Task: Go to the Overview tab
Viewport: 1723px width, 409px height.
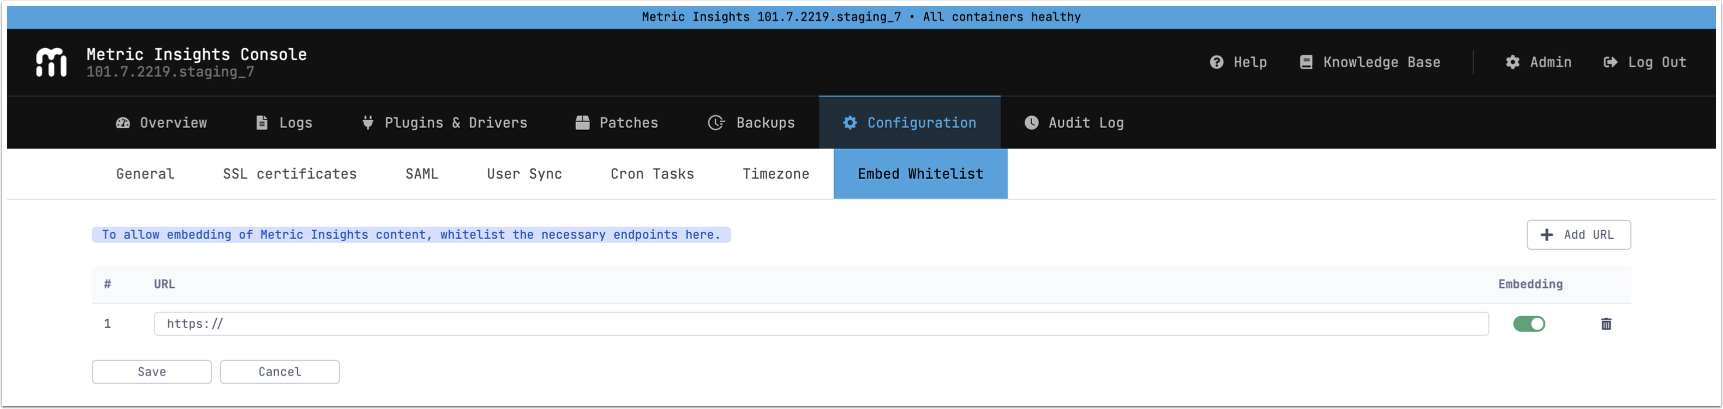Action: [162, 123]
